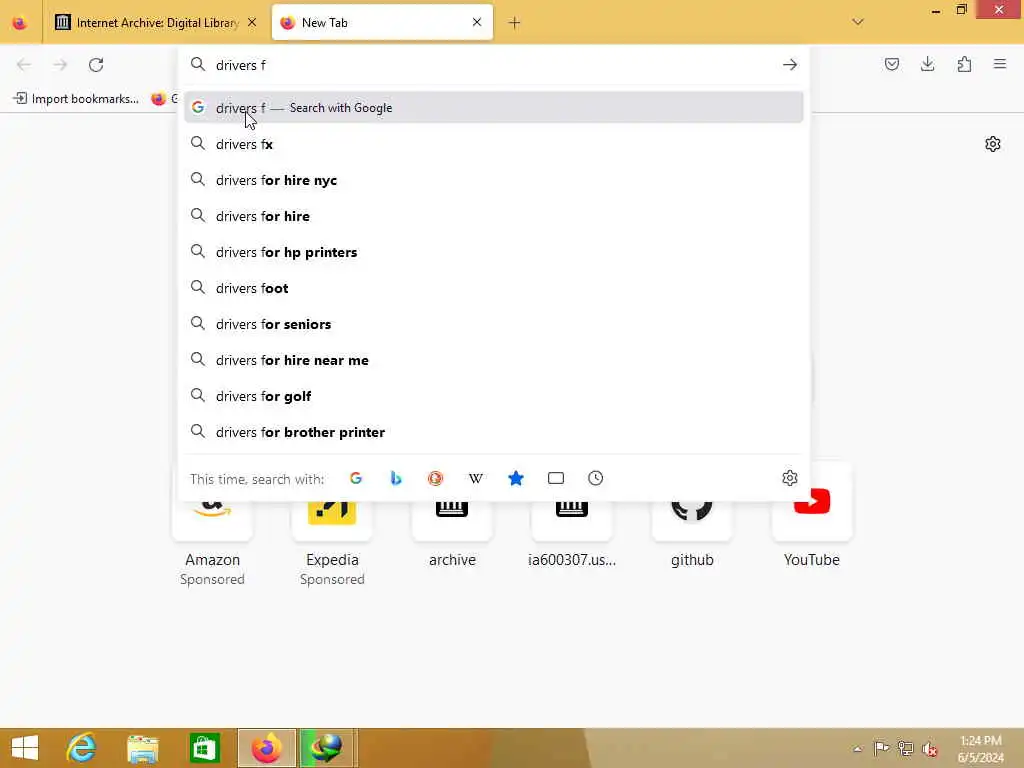Select 'drivers f — Search with Google'
This screenshot has width=1024, height=768.
494,108
